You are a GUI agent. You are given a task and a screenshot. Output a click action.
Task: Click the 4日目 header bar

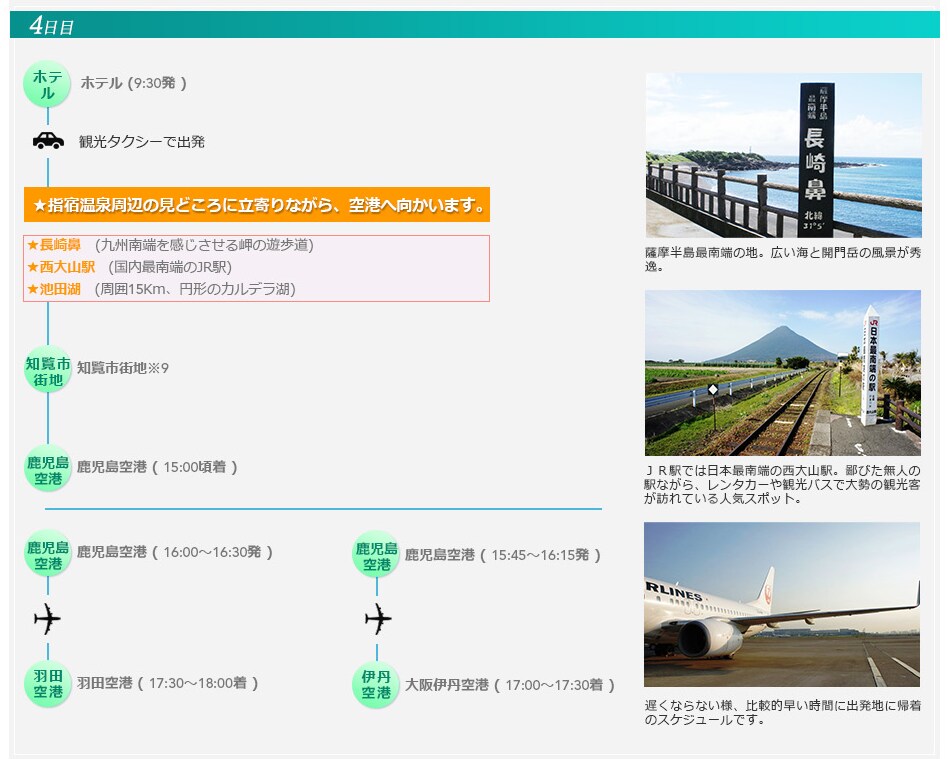(474, 25)
